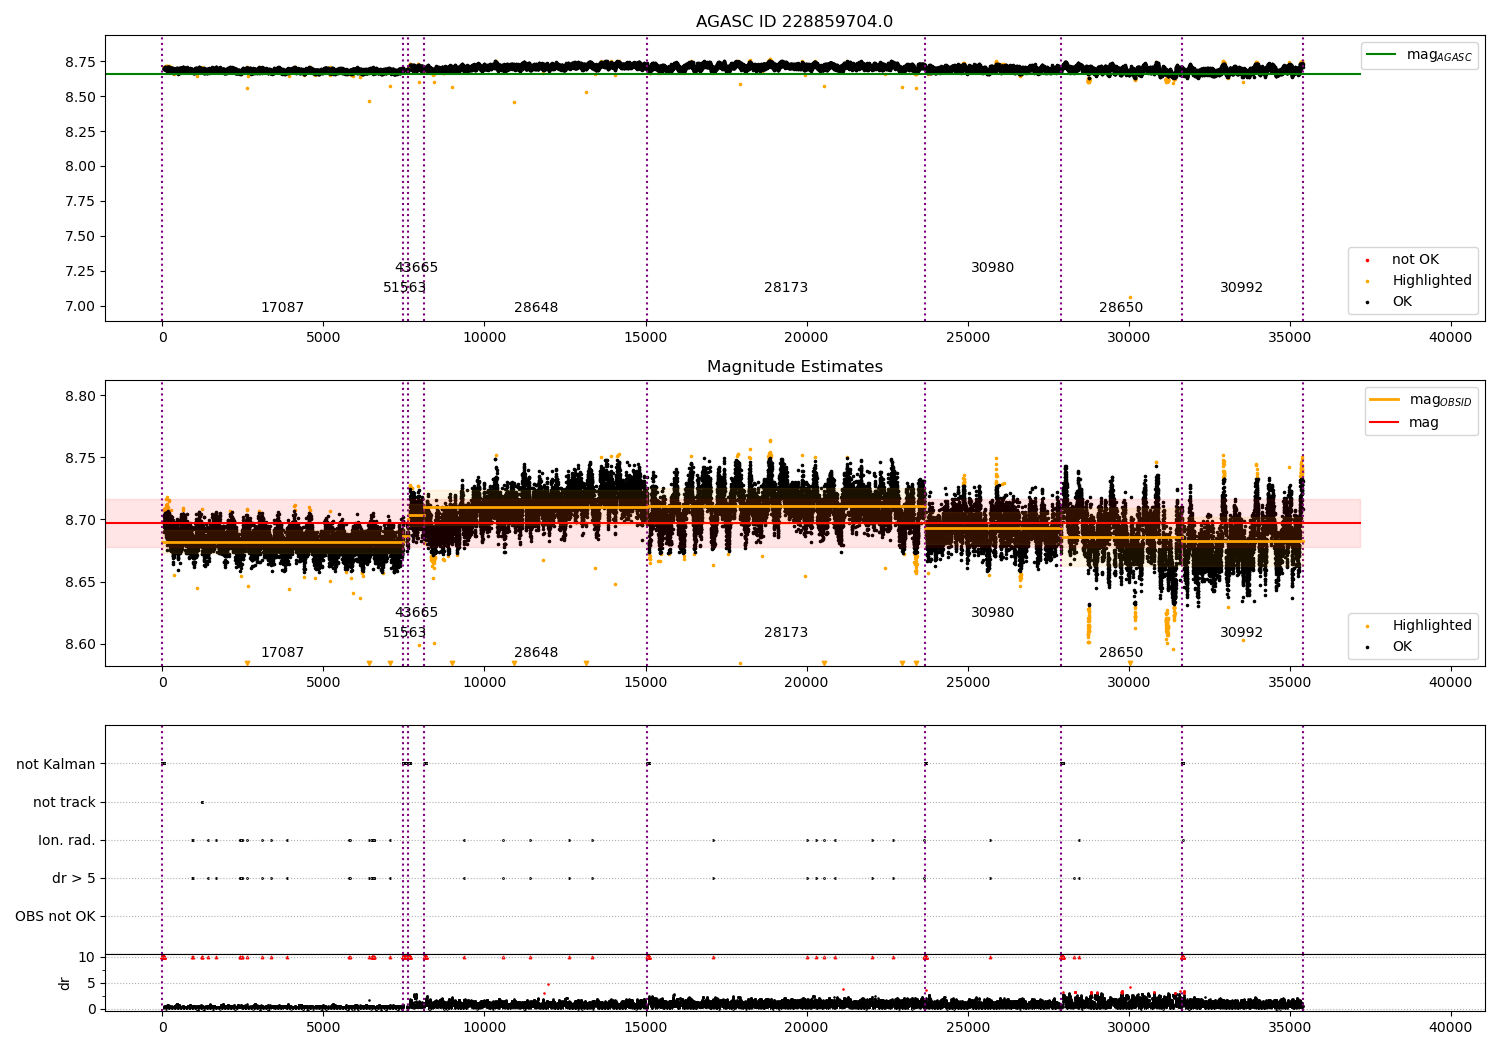Screen dimensions: 1500x1050
Task: Click obsid label 28650 in Magnitude Estimates plot
Action: (x=1121, y=652)
